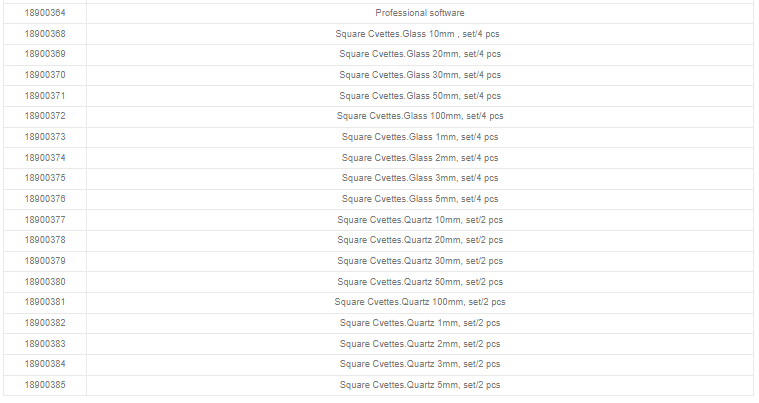759x403 pixels.
Task: Click part number 18900373
Action: (45, 137)
